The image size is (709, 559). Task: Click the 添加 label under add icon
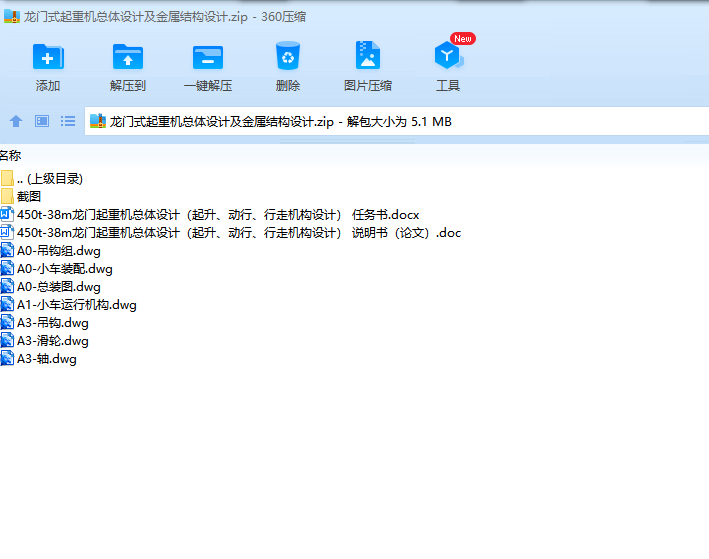pos(48,85)
